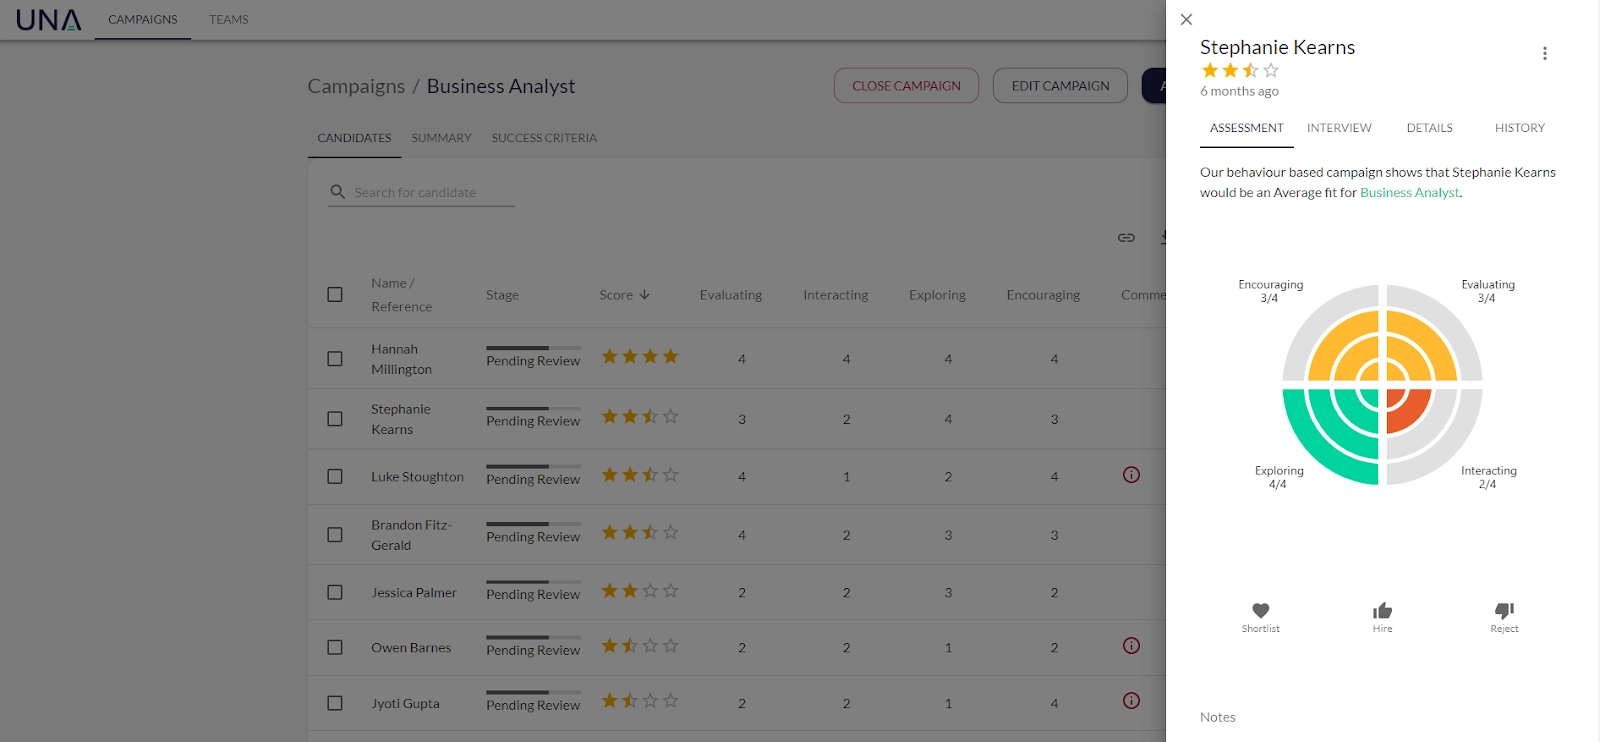Click Hannah Millington's stage progress bar
Screen dimensions: 1600x742
[533, 348]
